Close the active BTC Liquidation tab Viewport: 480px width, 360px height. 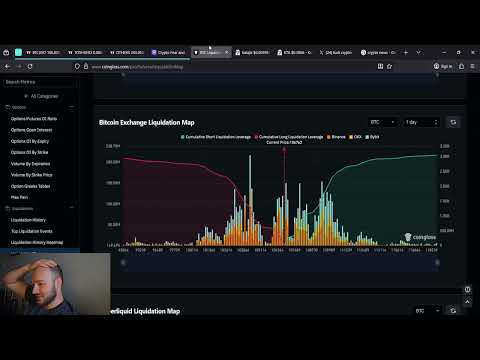[x=227, y=52]
